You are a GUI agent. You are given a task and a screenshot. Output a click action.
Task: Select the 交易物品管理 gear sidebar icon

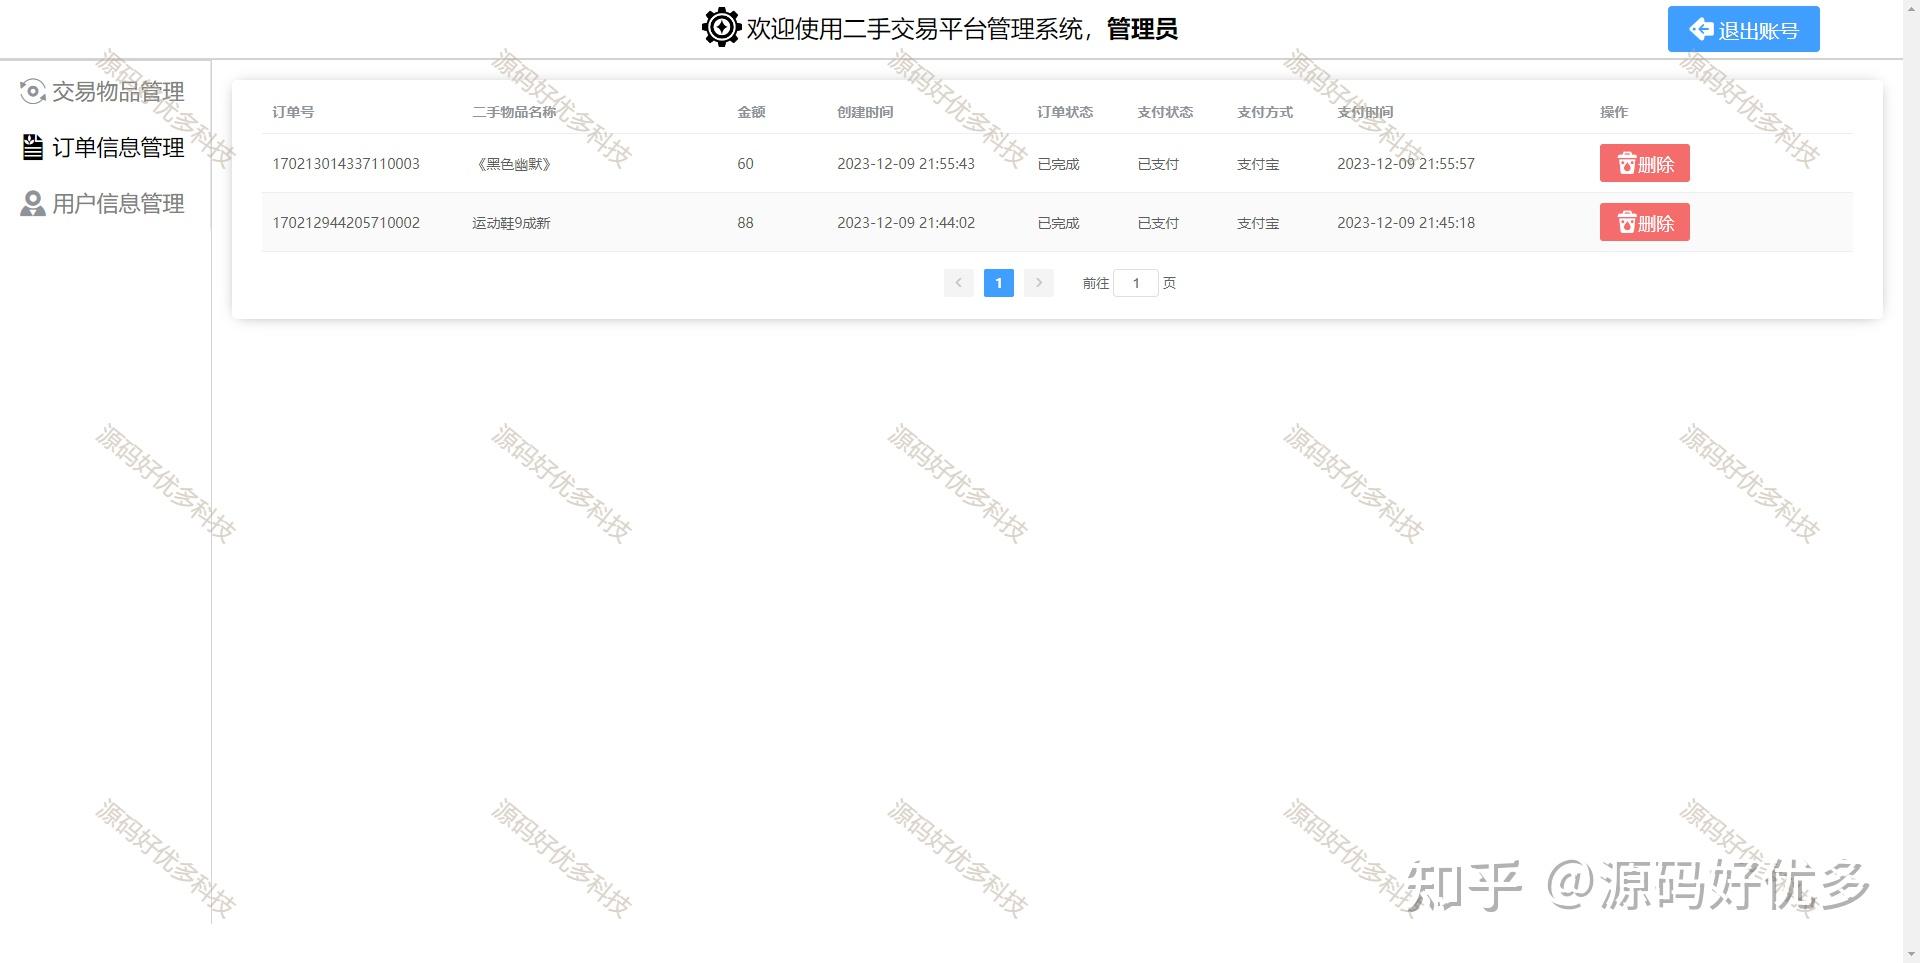(33, 91)
